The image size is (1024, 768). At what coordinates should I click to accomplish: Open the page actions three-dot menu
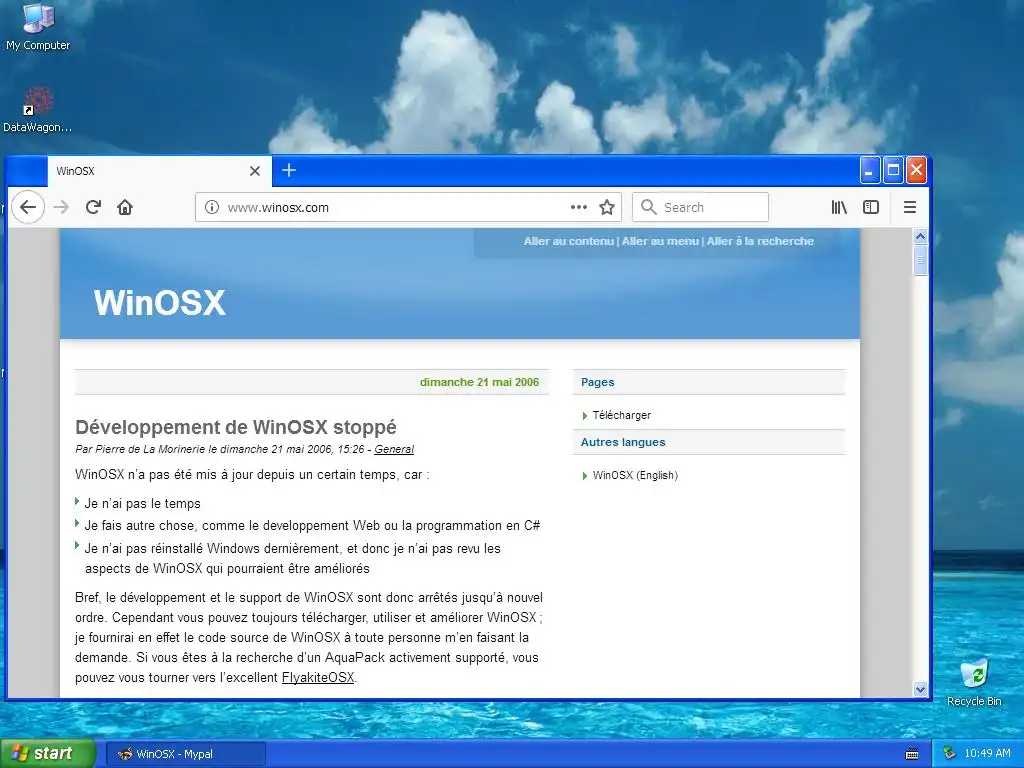579,208
